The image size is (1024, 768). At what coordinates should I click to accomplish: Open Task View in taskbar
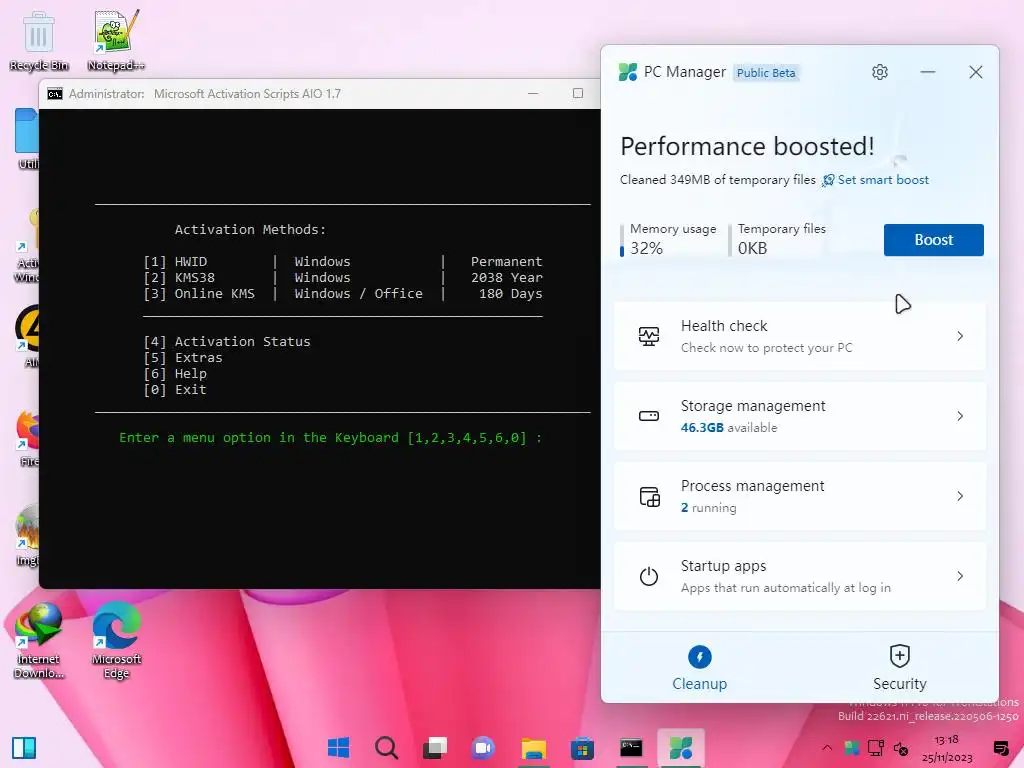coord(435,748)
